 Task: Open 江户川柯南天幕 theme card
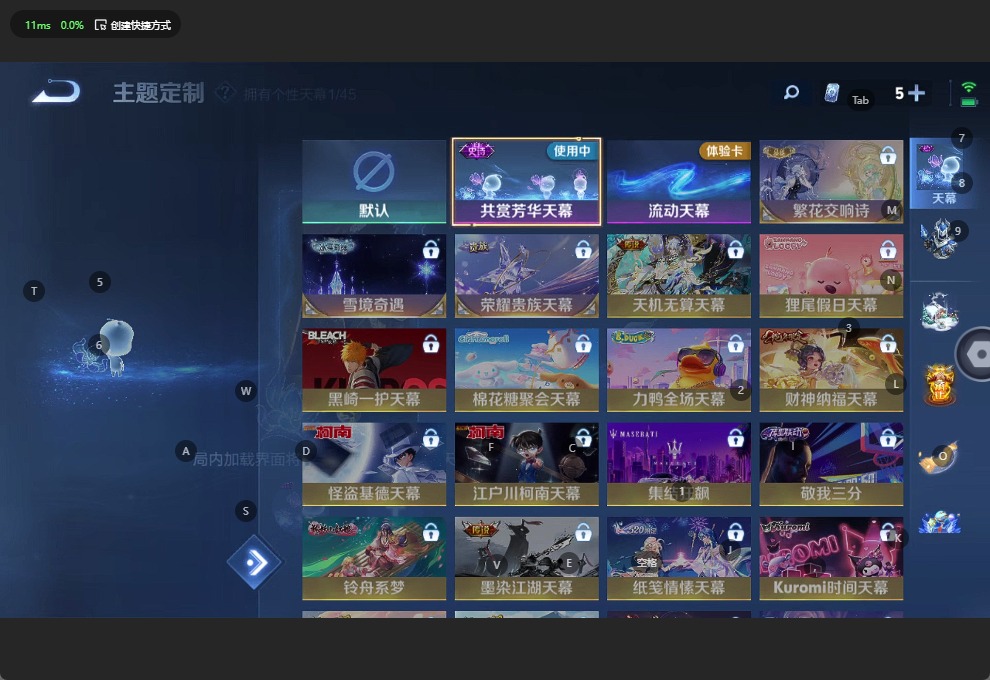(527, 464)
